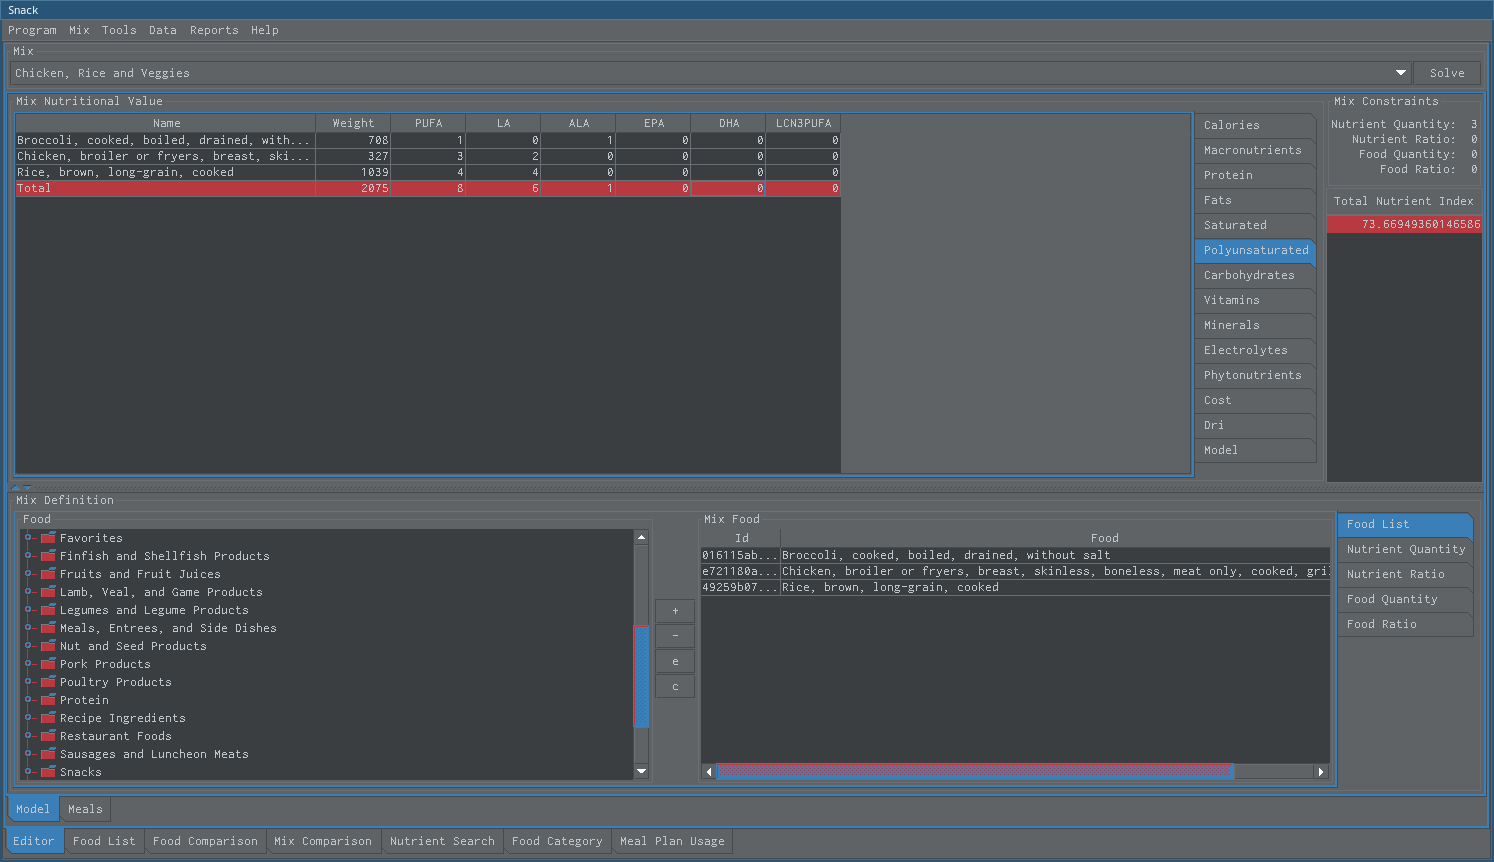Click the Solve button
The image size is (1494, 862).
point(1447,73)
